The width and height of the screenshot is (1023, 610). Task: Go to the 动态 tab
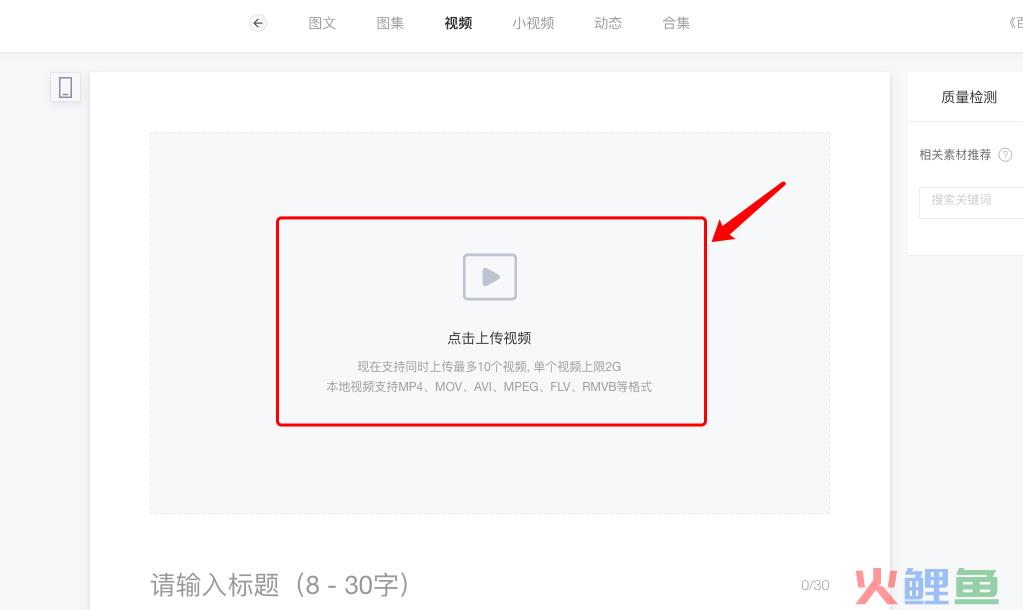click(608, 23)
